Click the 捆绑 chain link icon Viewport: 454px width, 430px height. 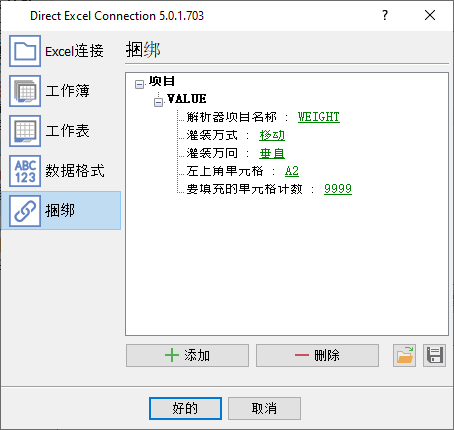click(25, 211)
